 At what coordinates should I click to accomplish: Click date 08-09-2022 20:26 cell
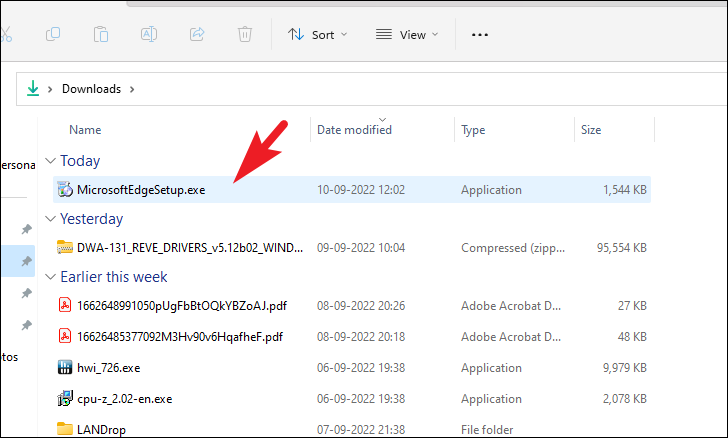coord(361,306)
